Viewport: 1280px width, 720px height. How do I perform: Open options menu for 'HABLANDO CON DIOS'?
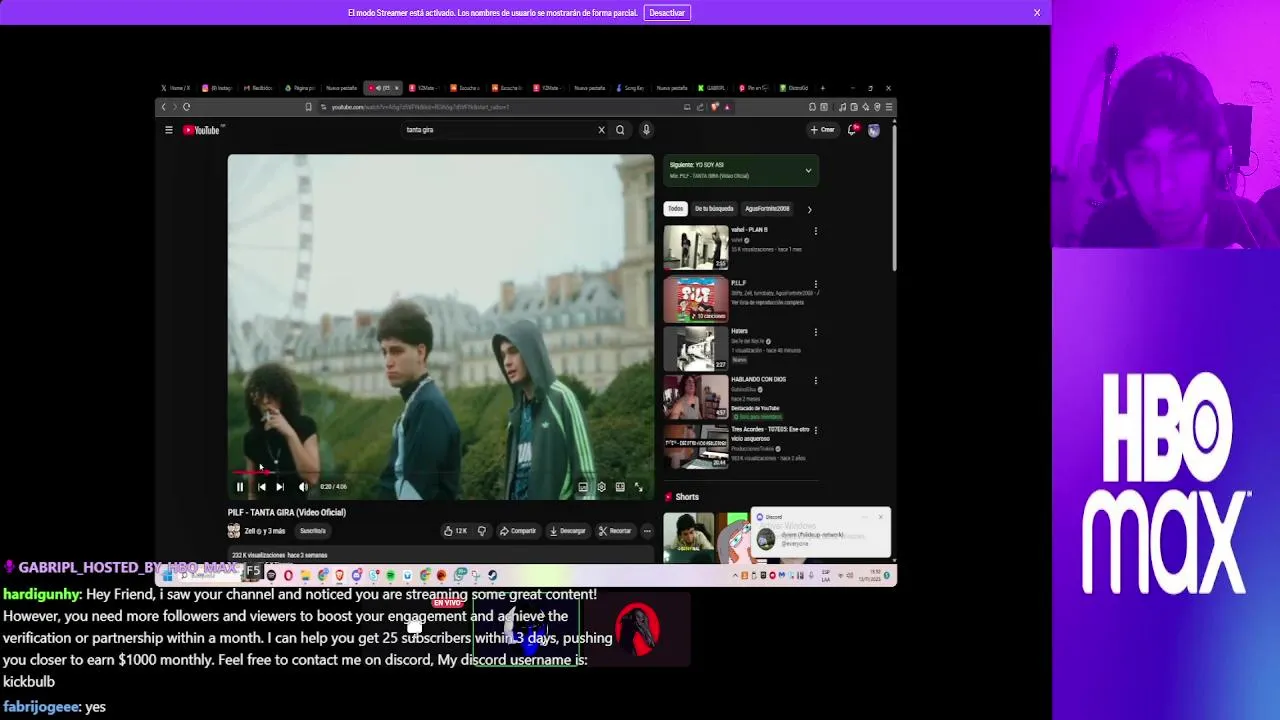point(815,380)
